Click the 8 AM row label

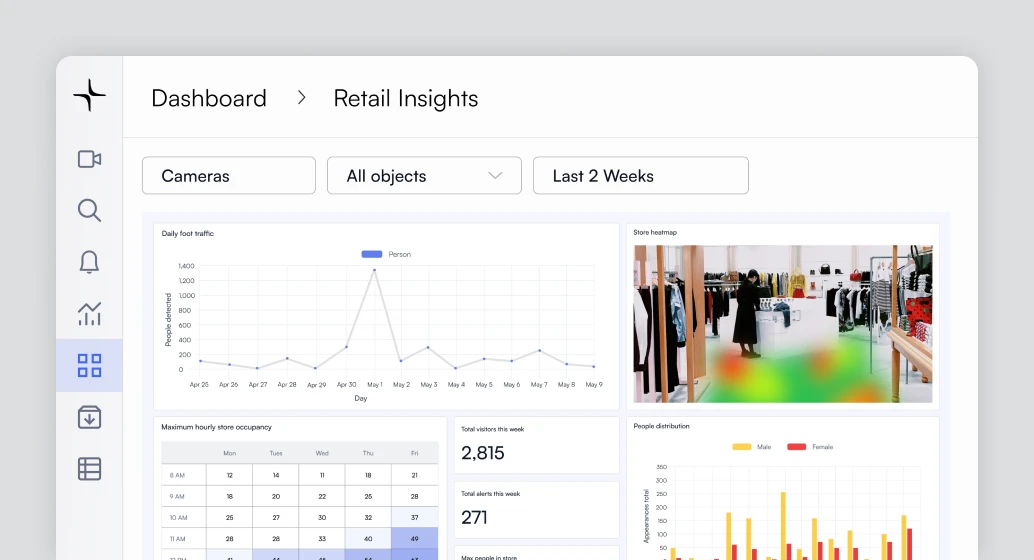[177, 475]
